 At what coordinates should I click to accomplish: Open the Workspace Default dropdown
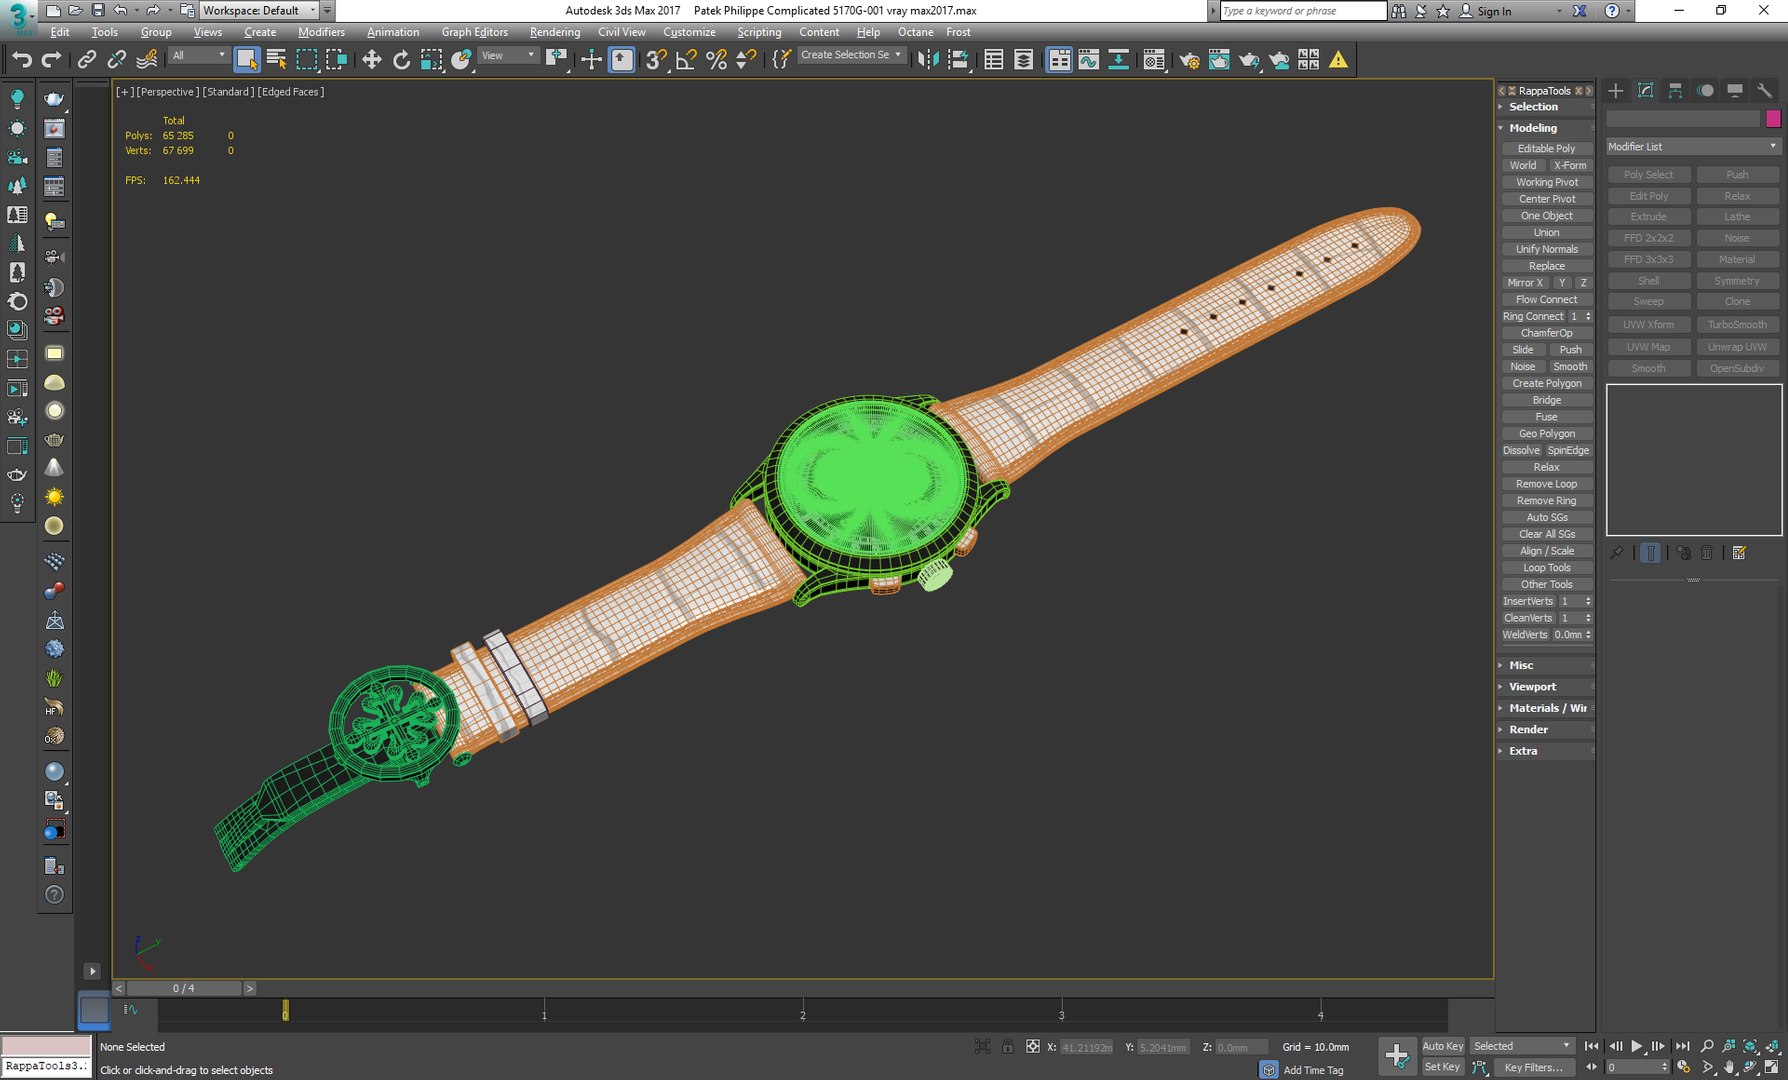(259, 10)
